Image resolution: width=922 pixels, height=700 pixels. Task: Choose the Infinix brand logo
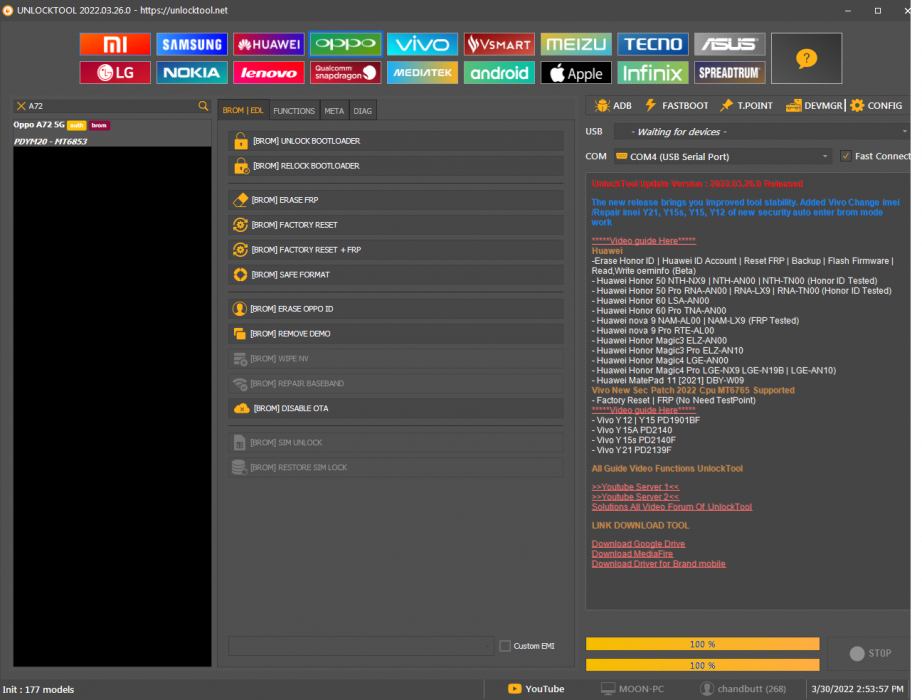click(653, 72)
